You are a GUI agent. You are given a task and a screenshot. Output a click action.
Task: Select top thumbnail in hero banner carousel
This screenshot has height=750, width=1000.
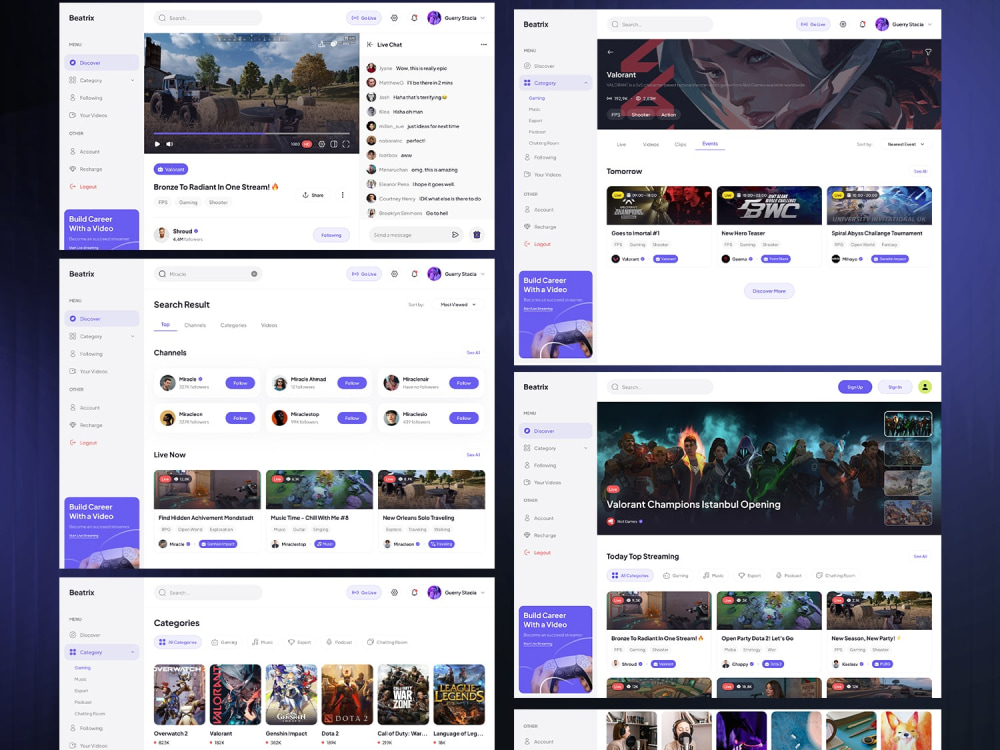pyautogui.click(x=908, y=424)
